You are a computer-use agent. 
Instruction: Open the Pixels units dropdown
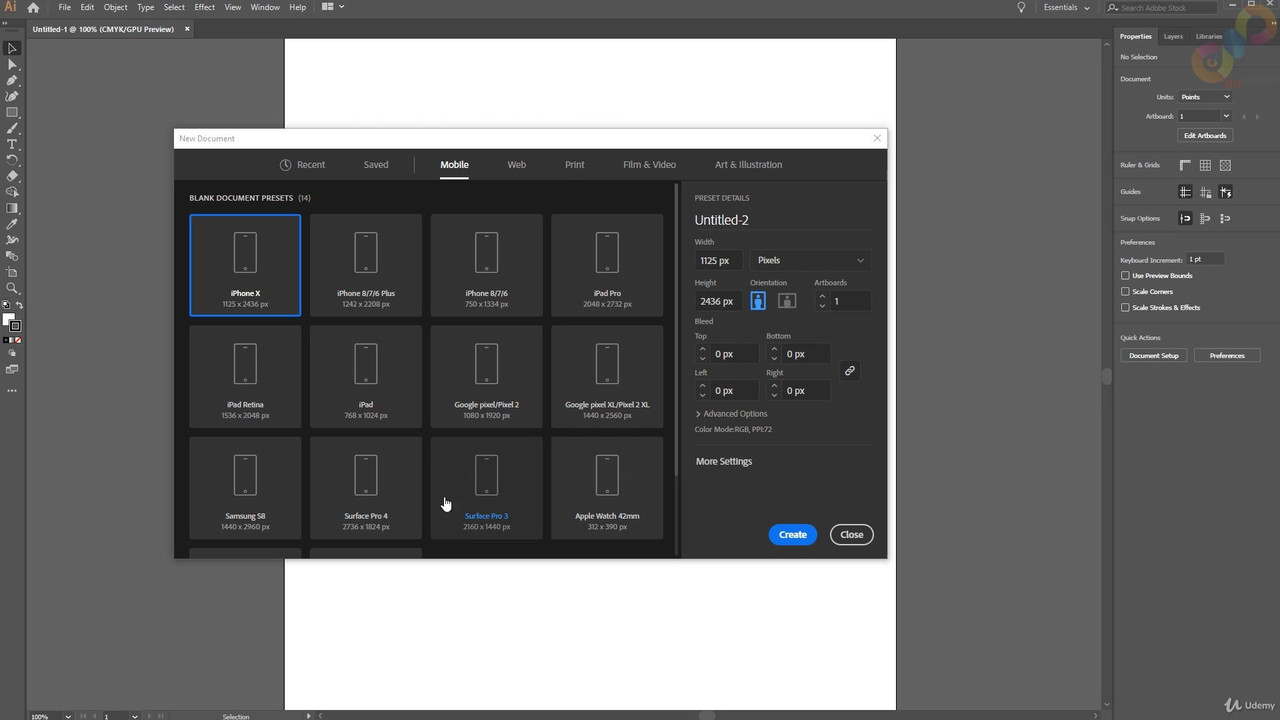[x=810, y=260]
